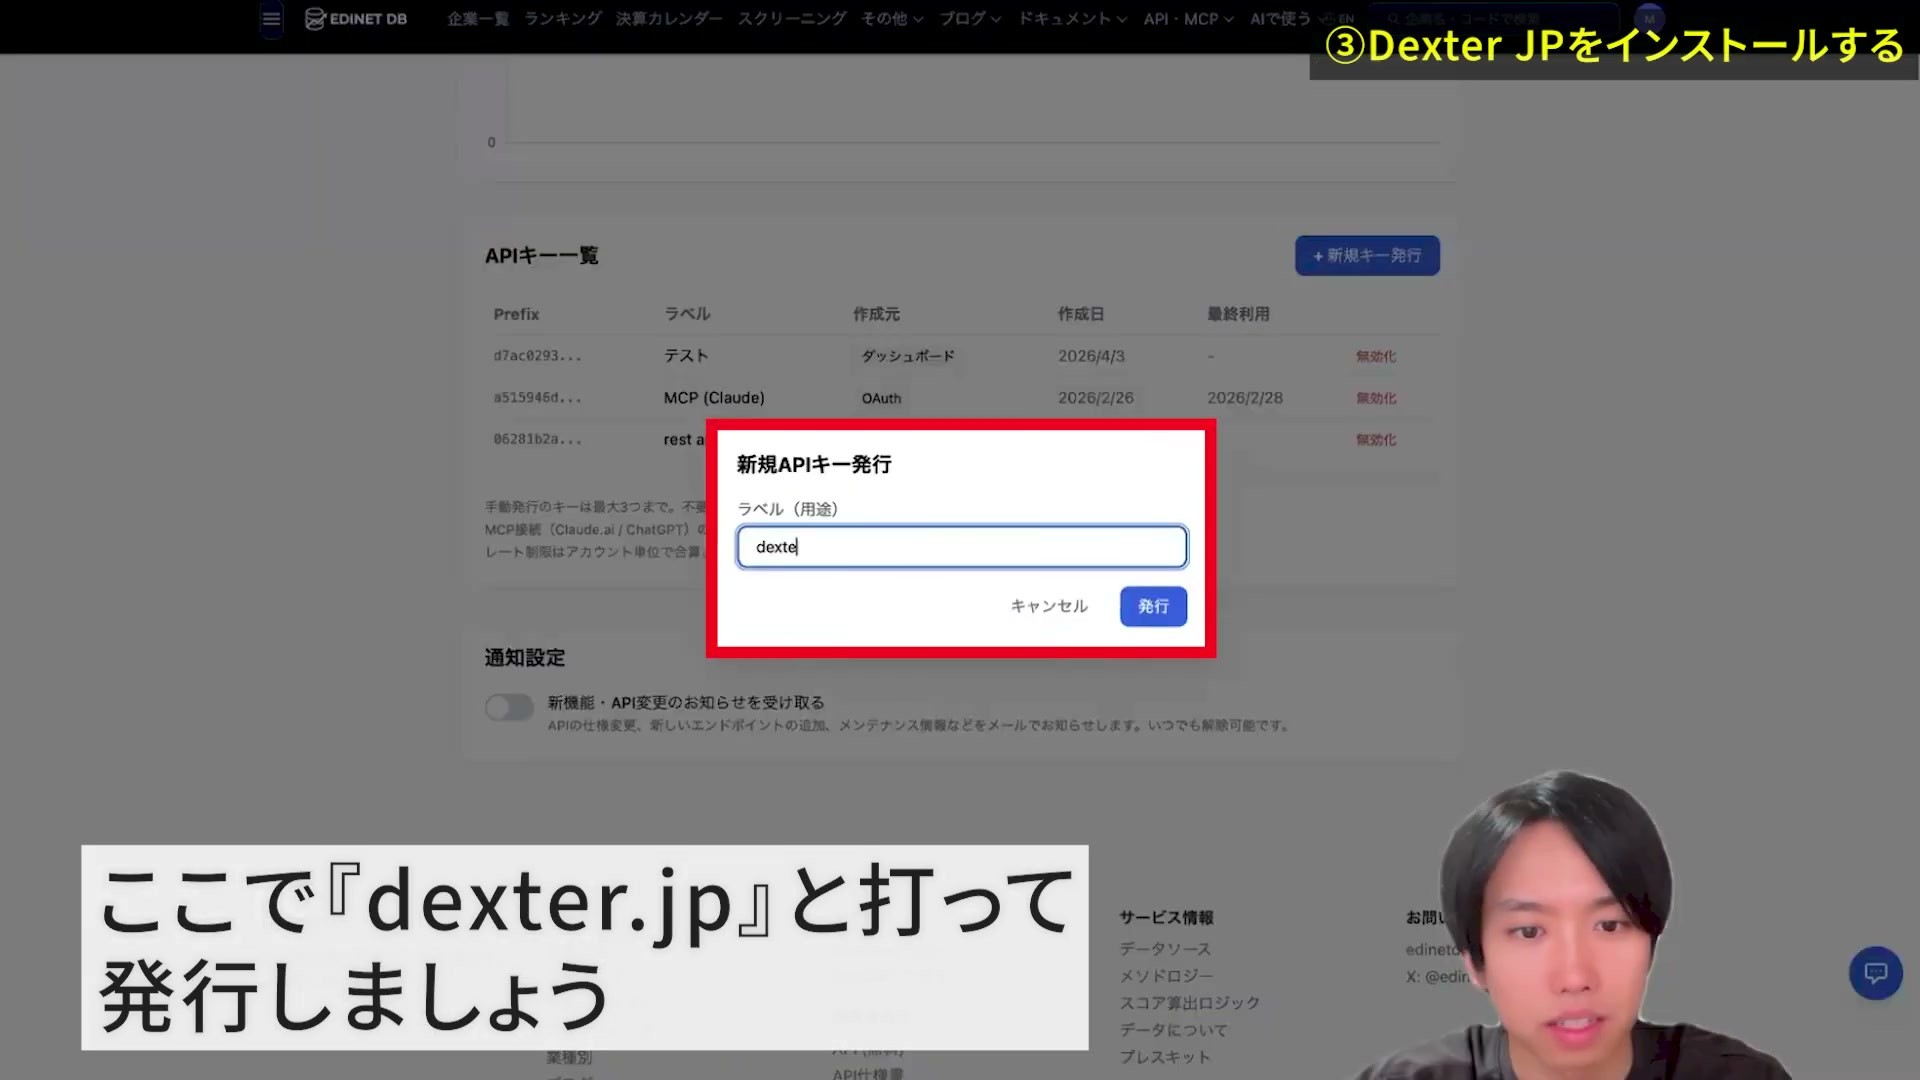Image resolution: width=1920 pixels, height=1080 pixels.
Task: Open the AIで使う menu item
Action: coord(1280,19)
